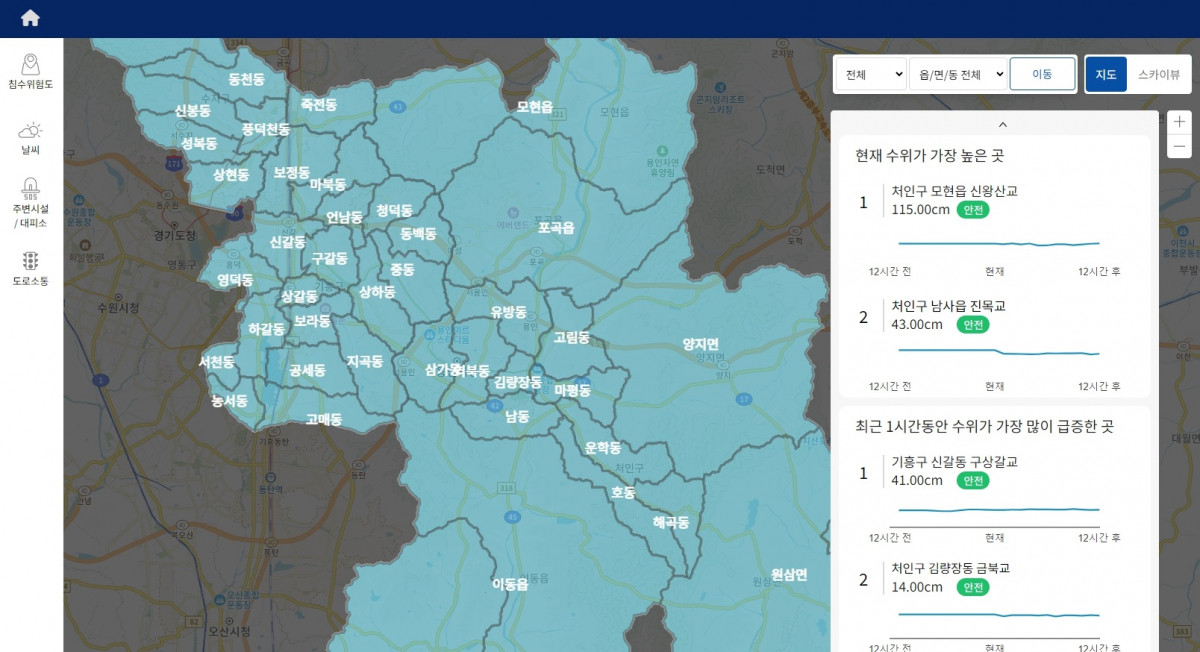Viewport: 1200px width, 652px height.
Task: Click the 주변시설/대피소 shelter icon
Action: pos(30,205)
